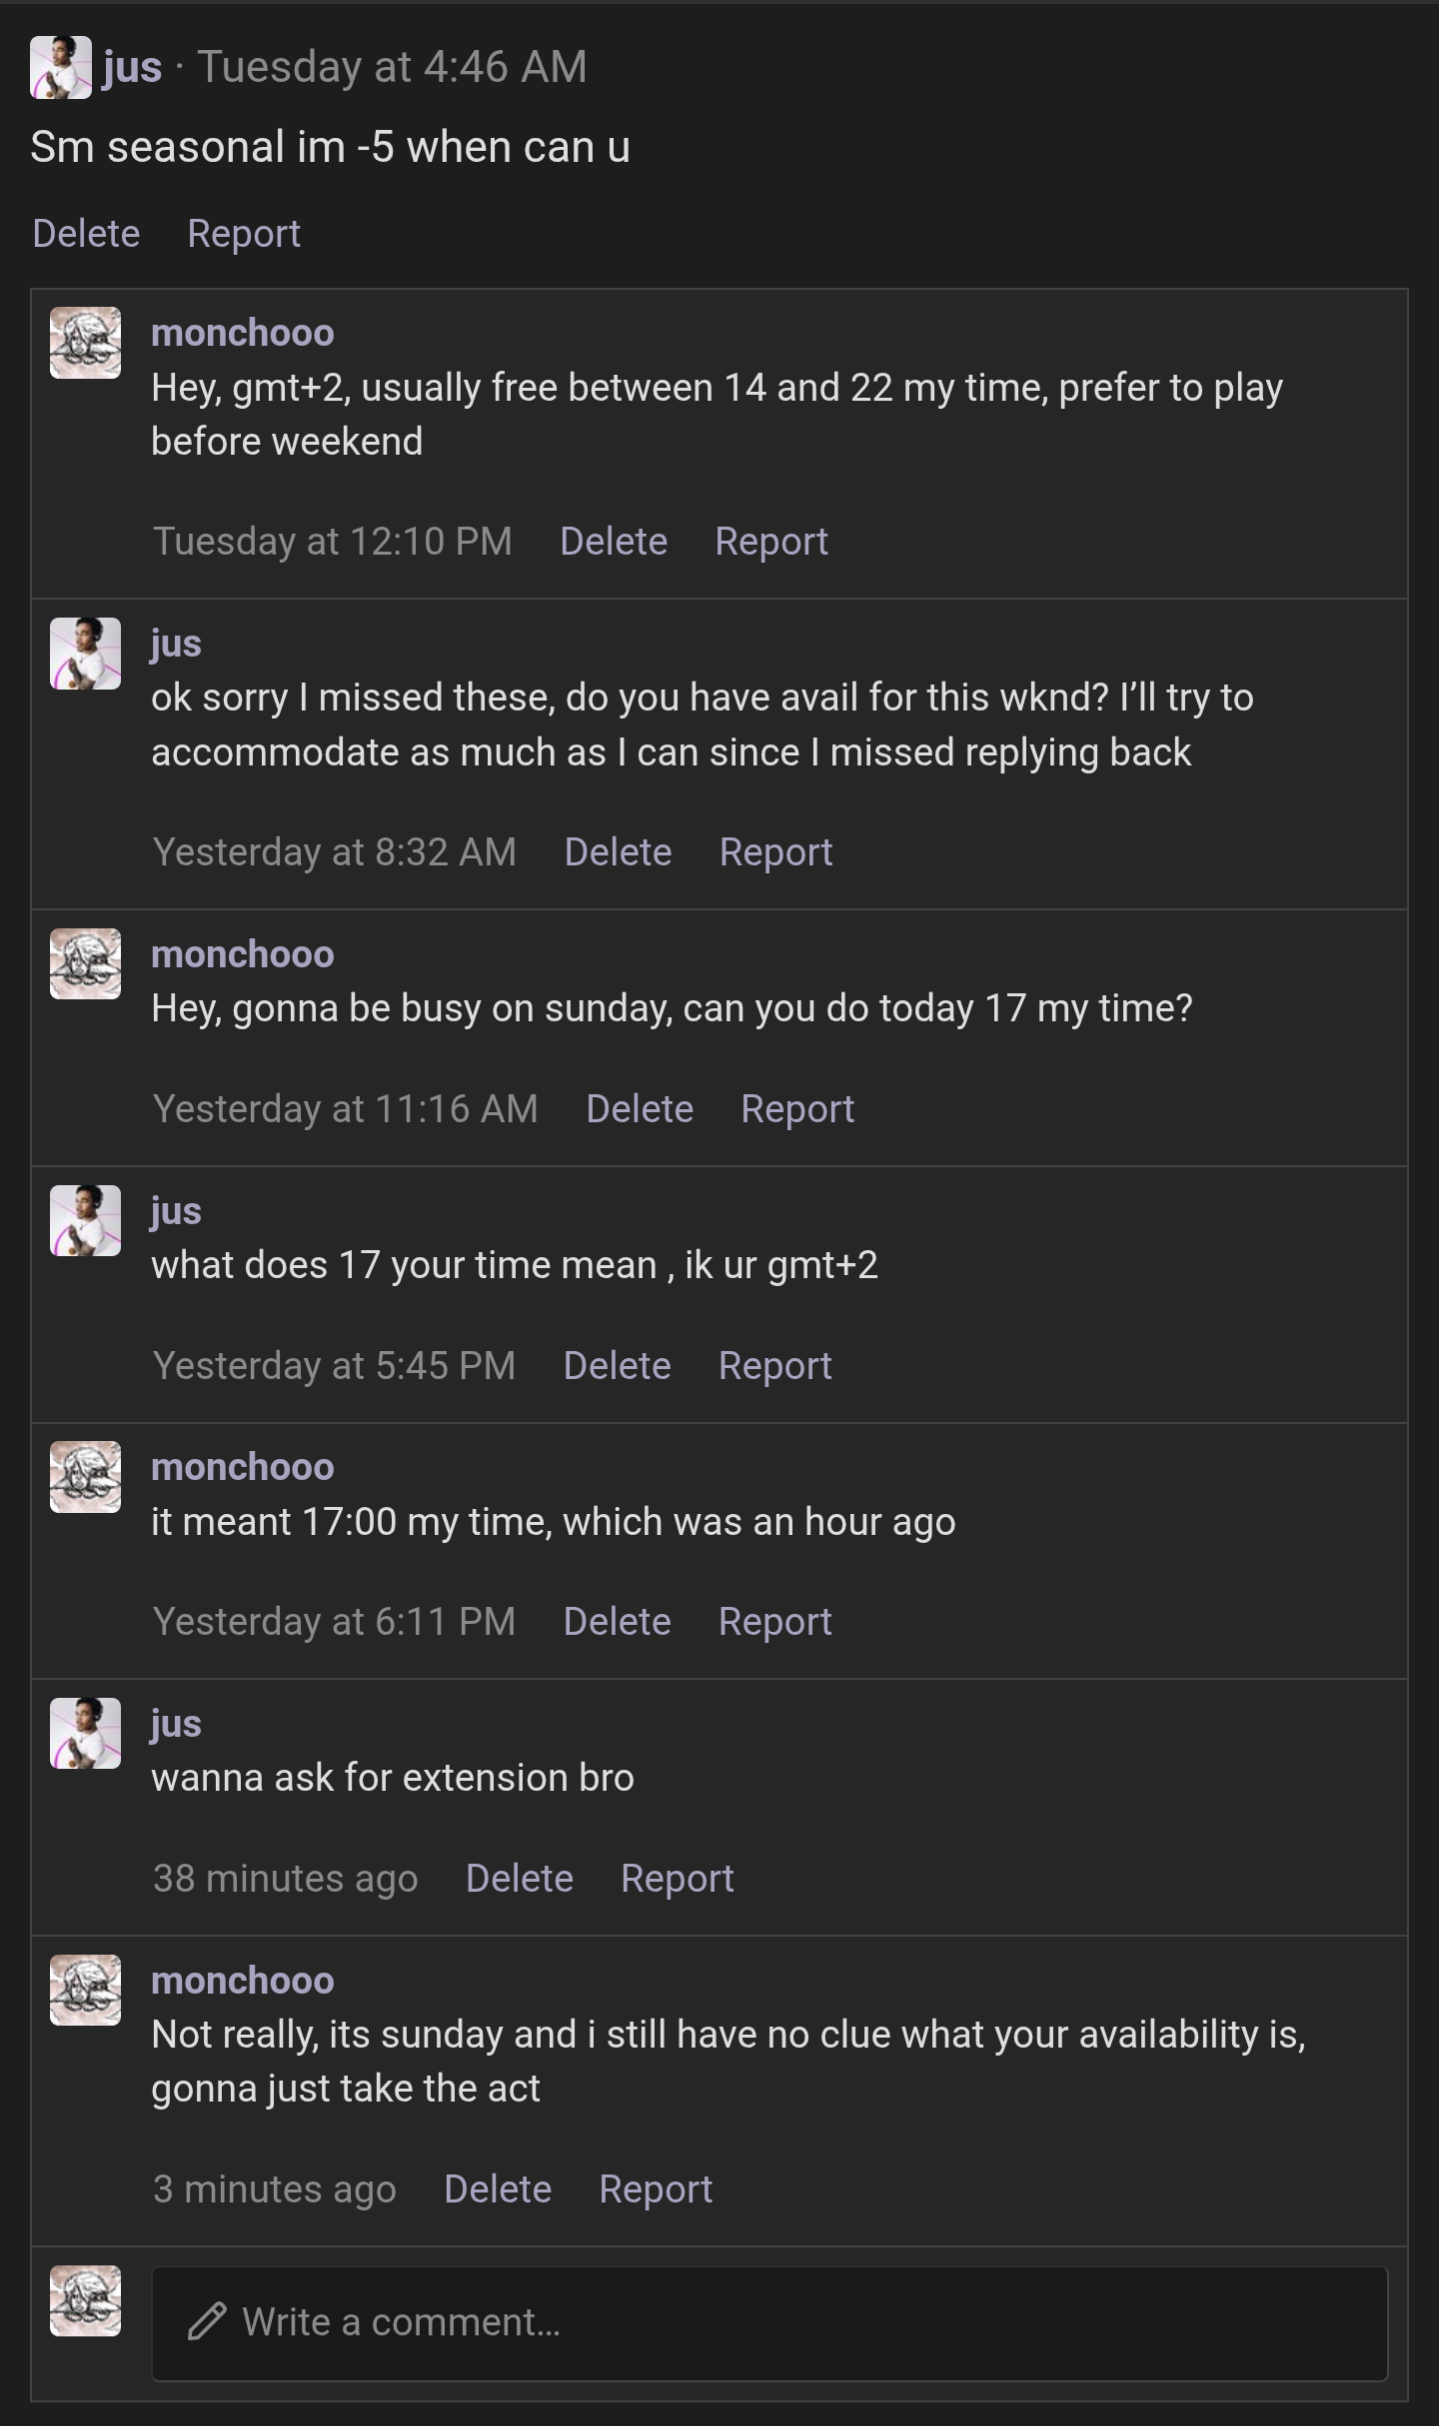Click monchooo's avatar on the 'busy on sunday' reply

[x=85, y=964]
